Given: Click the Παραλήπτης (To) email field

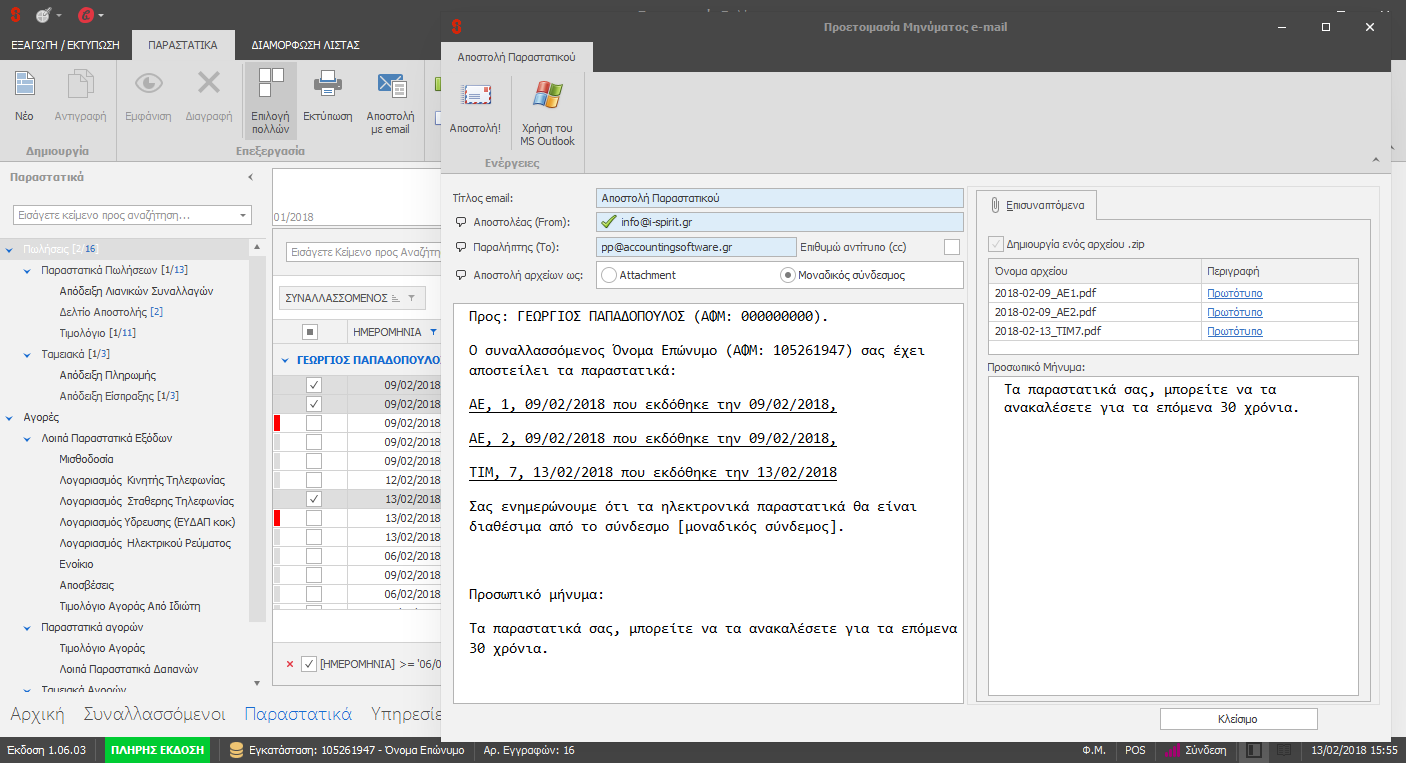Looking at the screenshot, I should [x=695, y=247].
